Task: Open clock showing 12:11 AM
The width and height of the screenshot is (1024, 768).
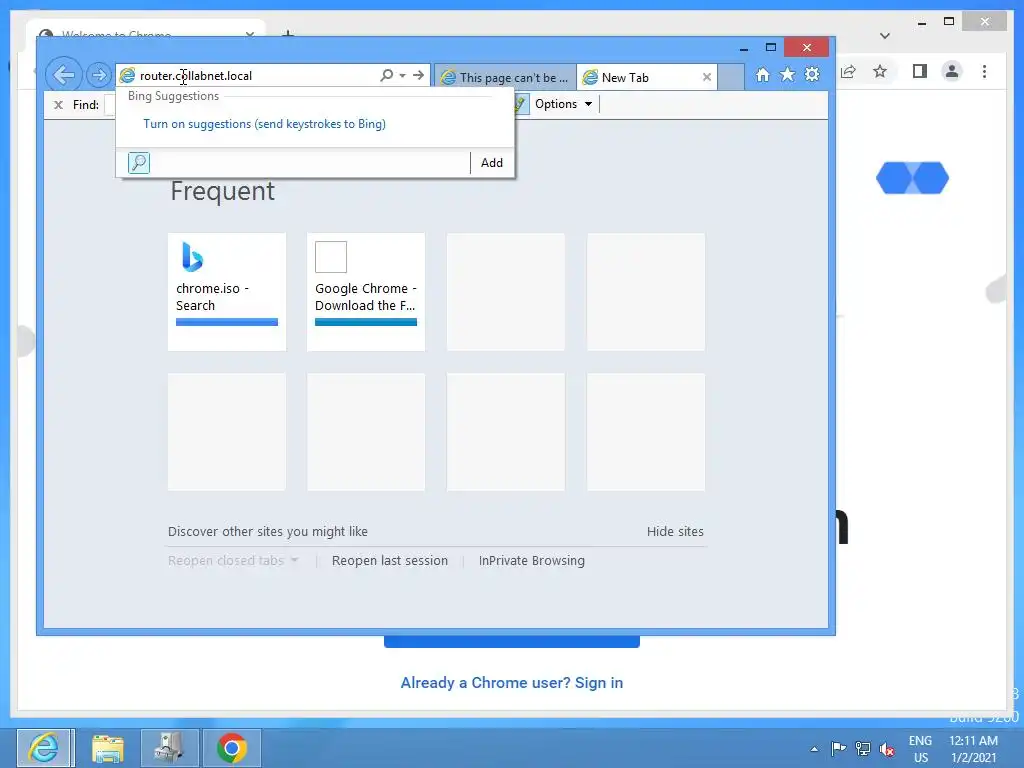Action: point(974,749)
